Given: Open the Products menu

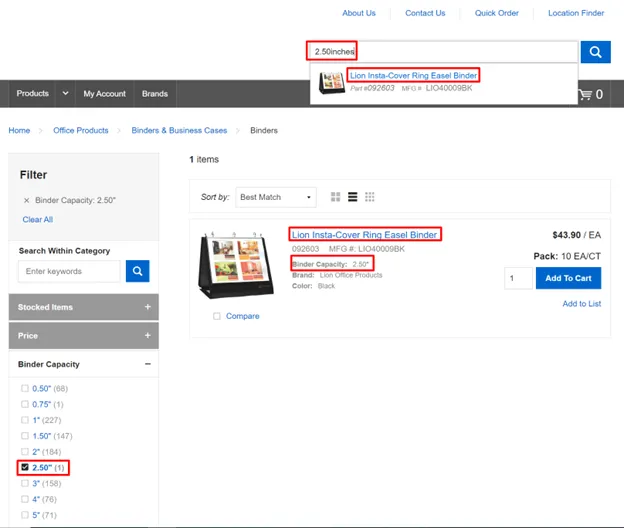Looking at the screenshot, I should click(33, 94).
